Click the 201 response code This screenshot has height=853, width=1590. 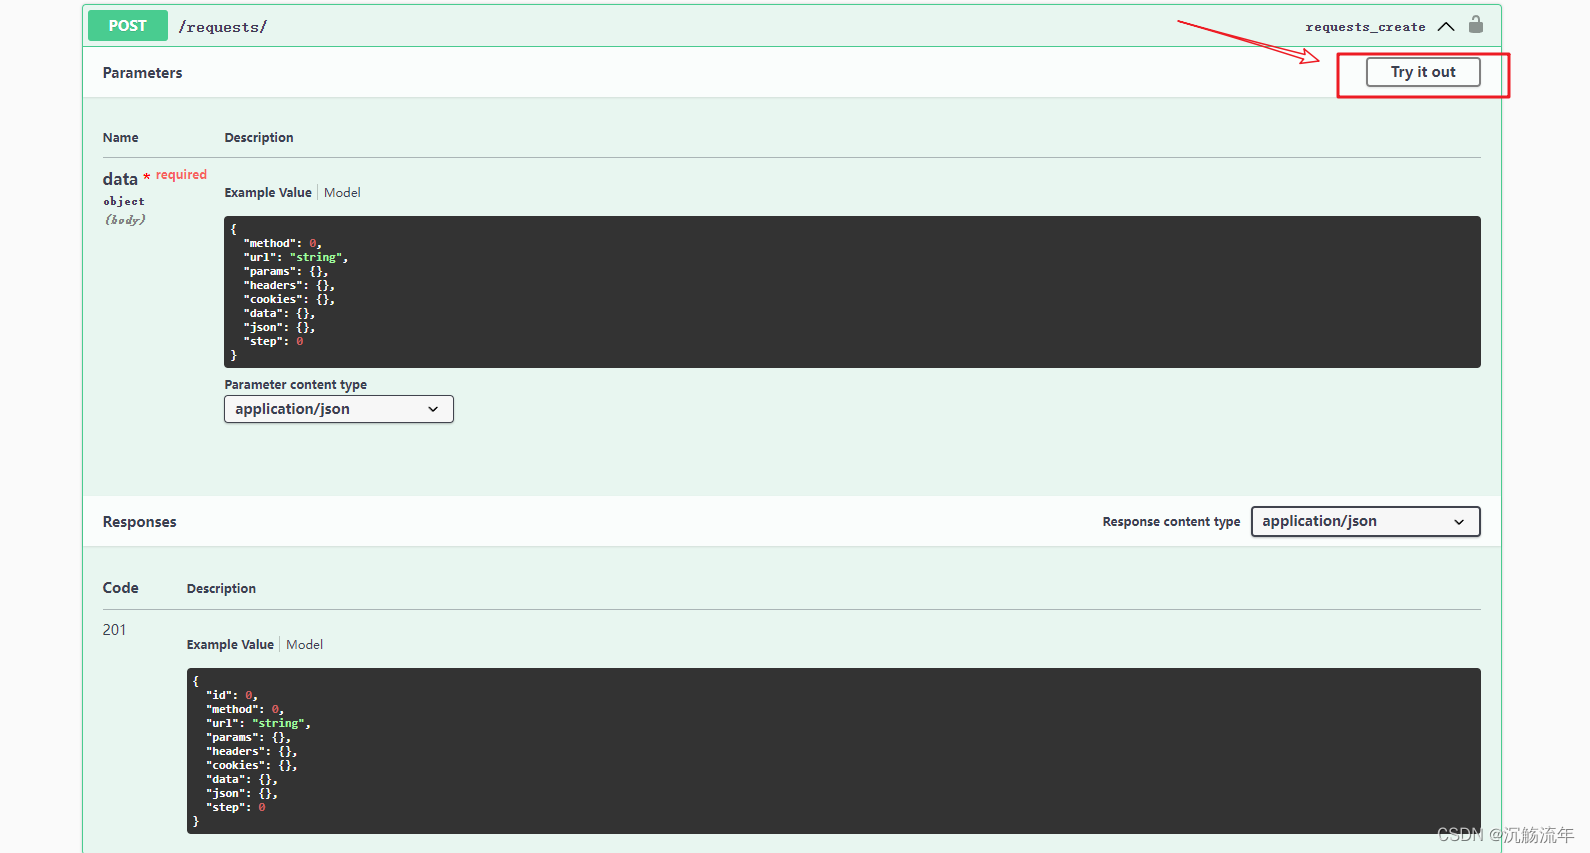[x=115, y=630]
